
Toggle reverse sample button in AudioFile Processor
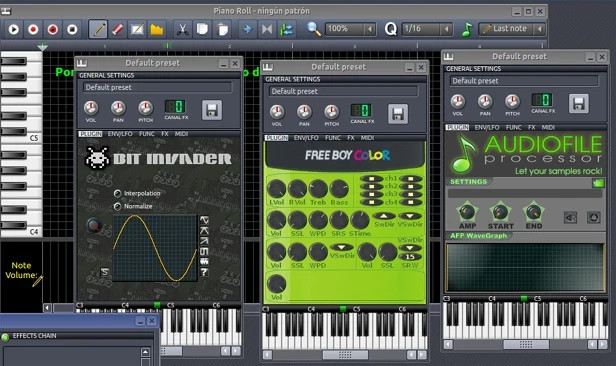(x=570, y=217)
